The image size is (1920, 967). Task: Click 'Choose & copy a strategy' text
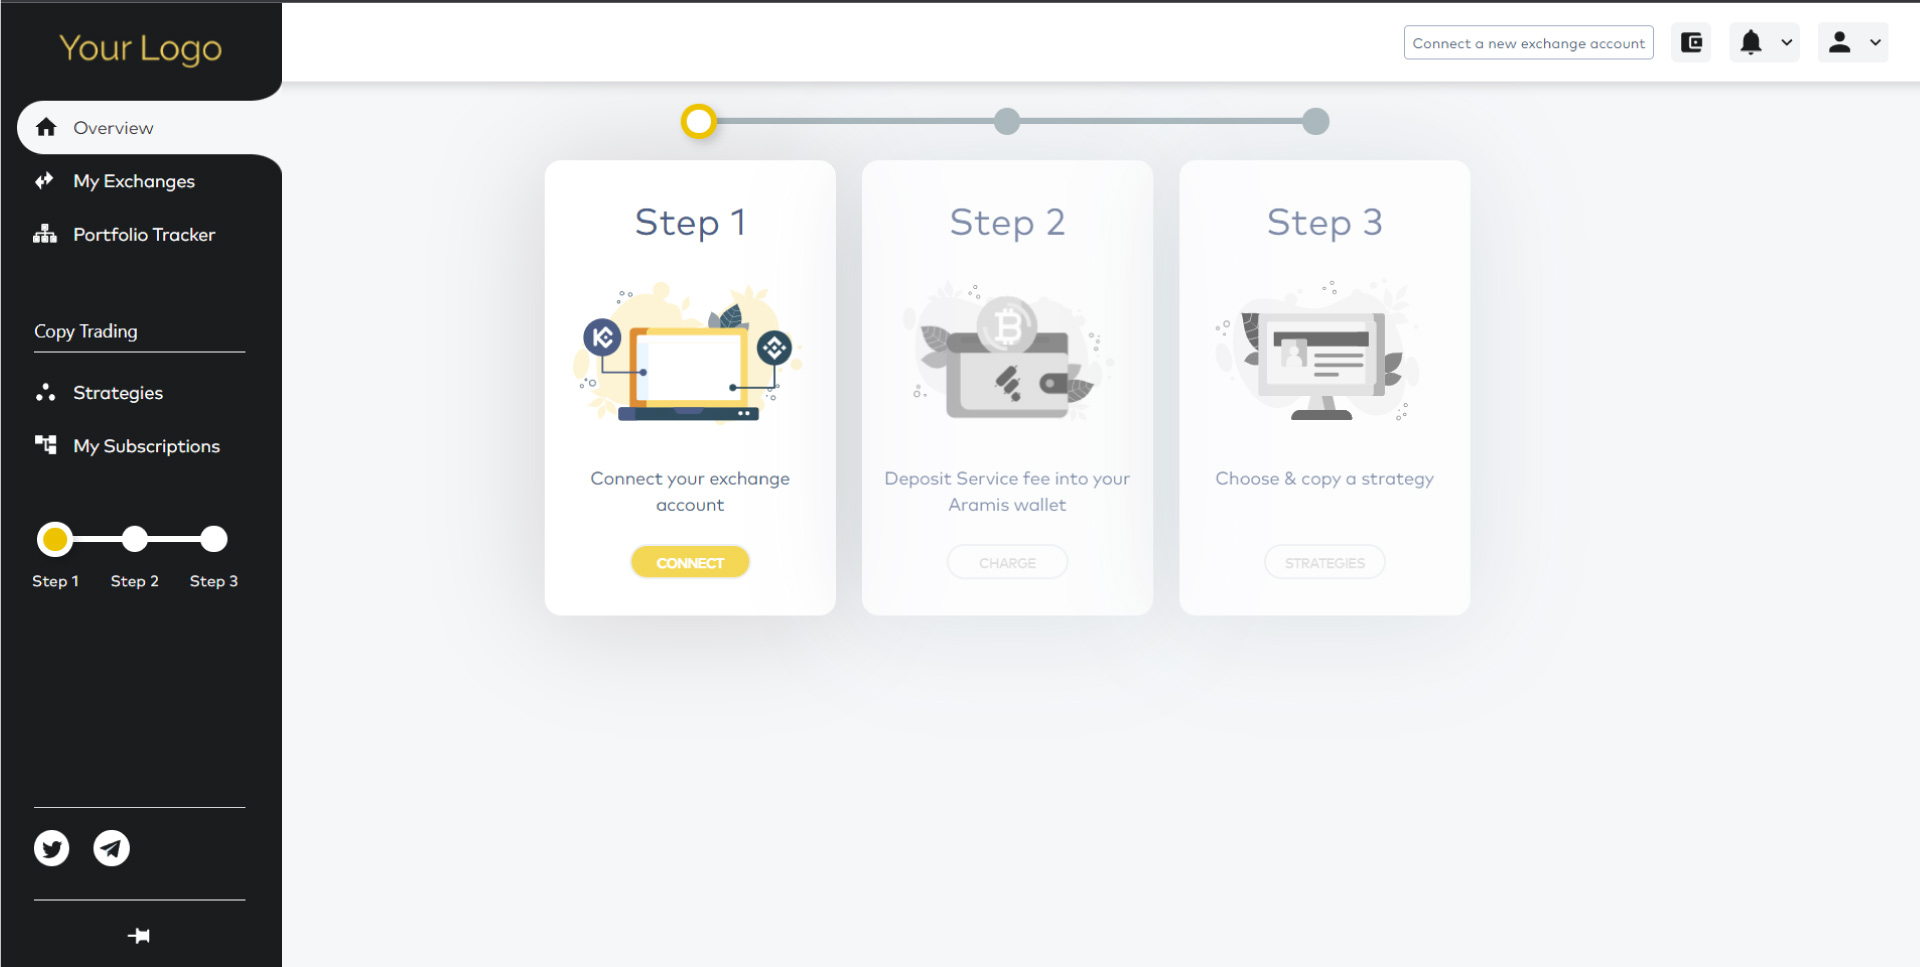(x=1325, y=479)
